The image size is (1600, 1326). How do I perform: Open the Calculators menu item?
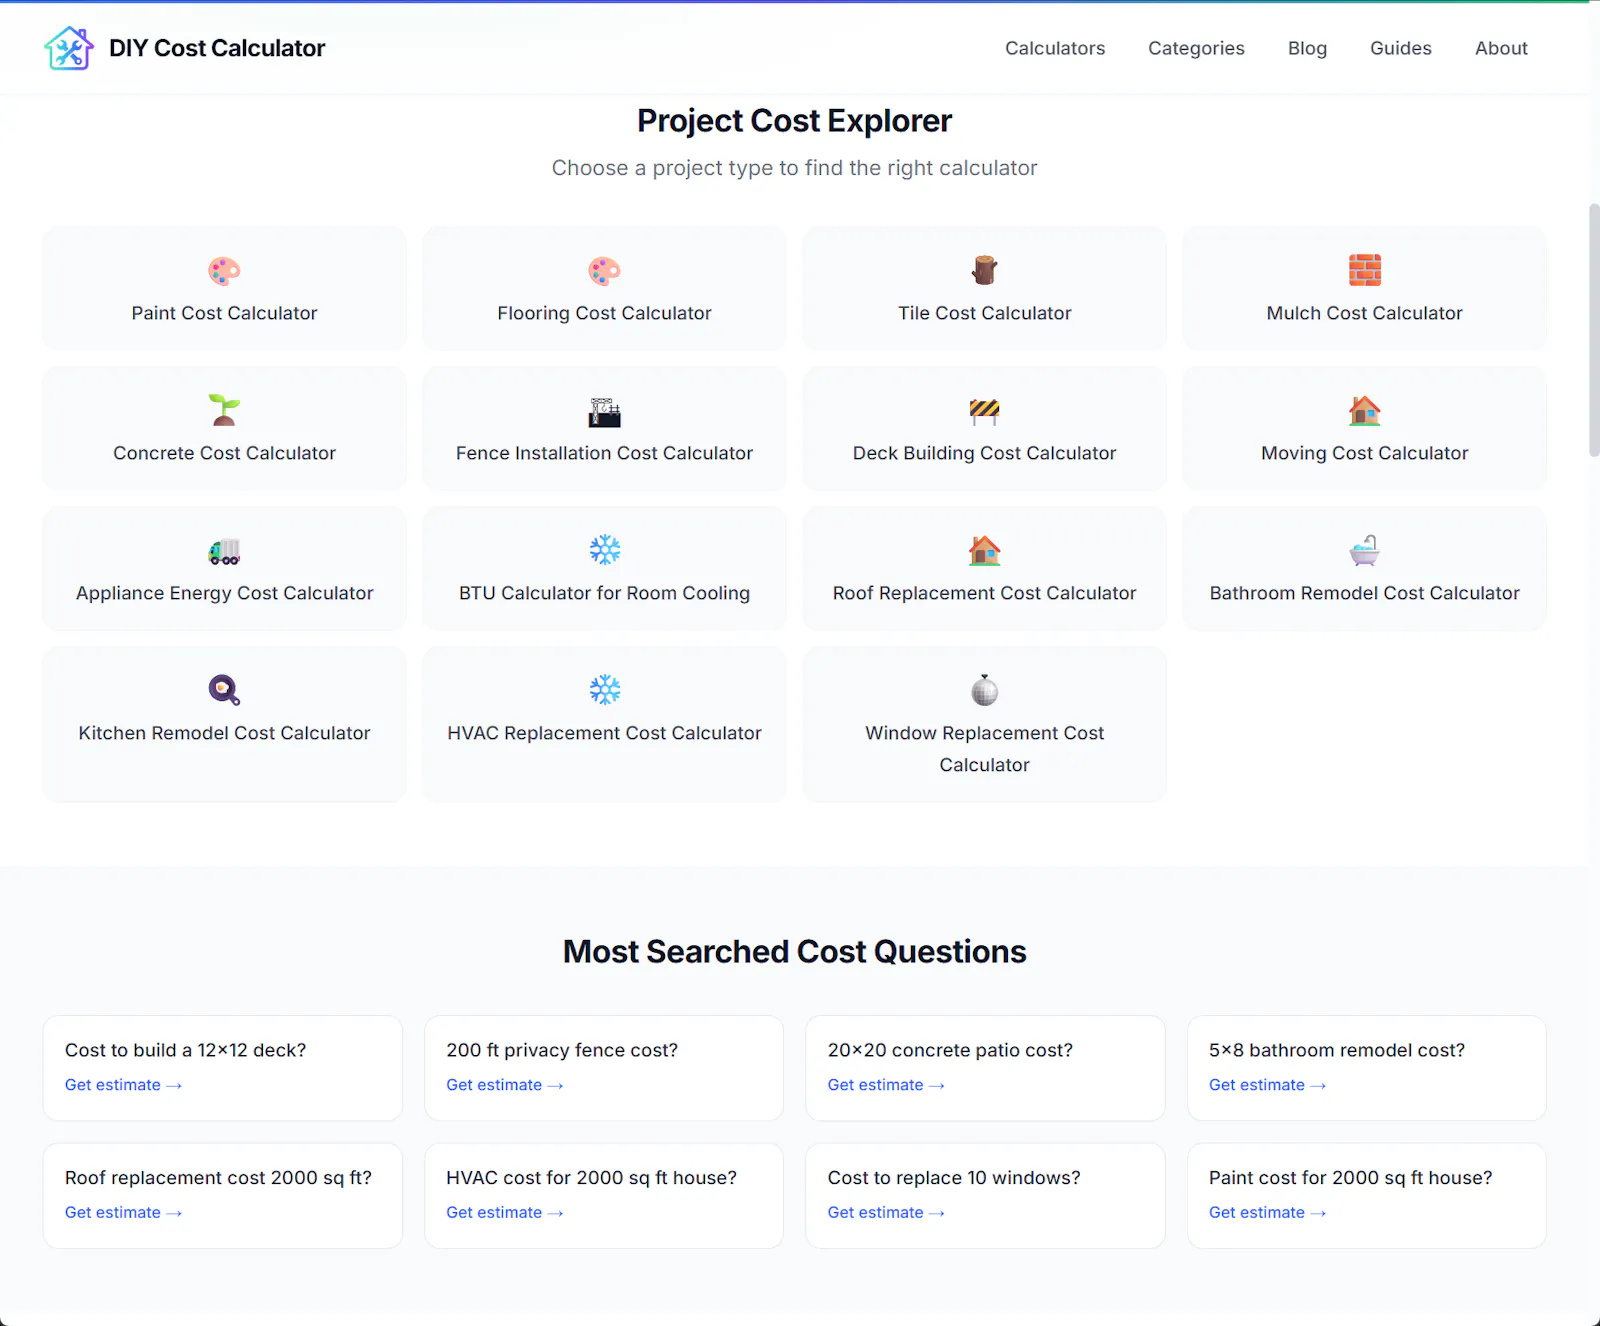[x=1055, y=48]
